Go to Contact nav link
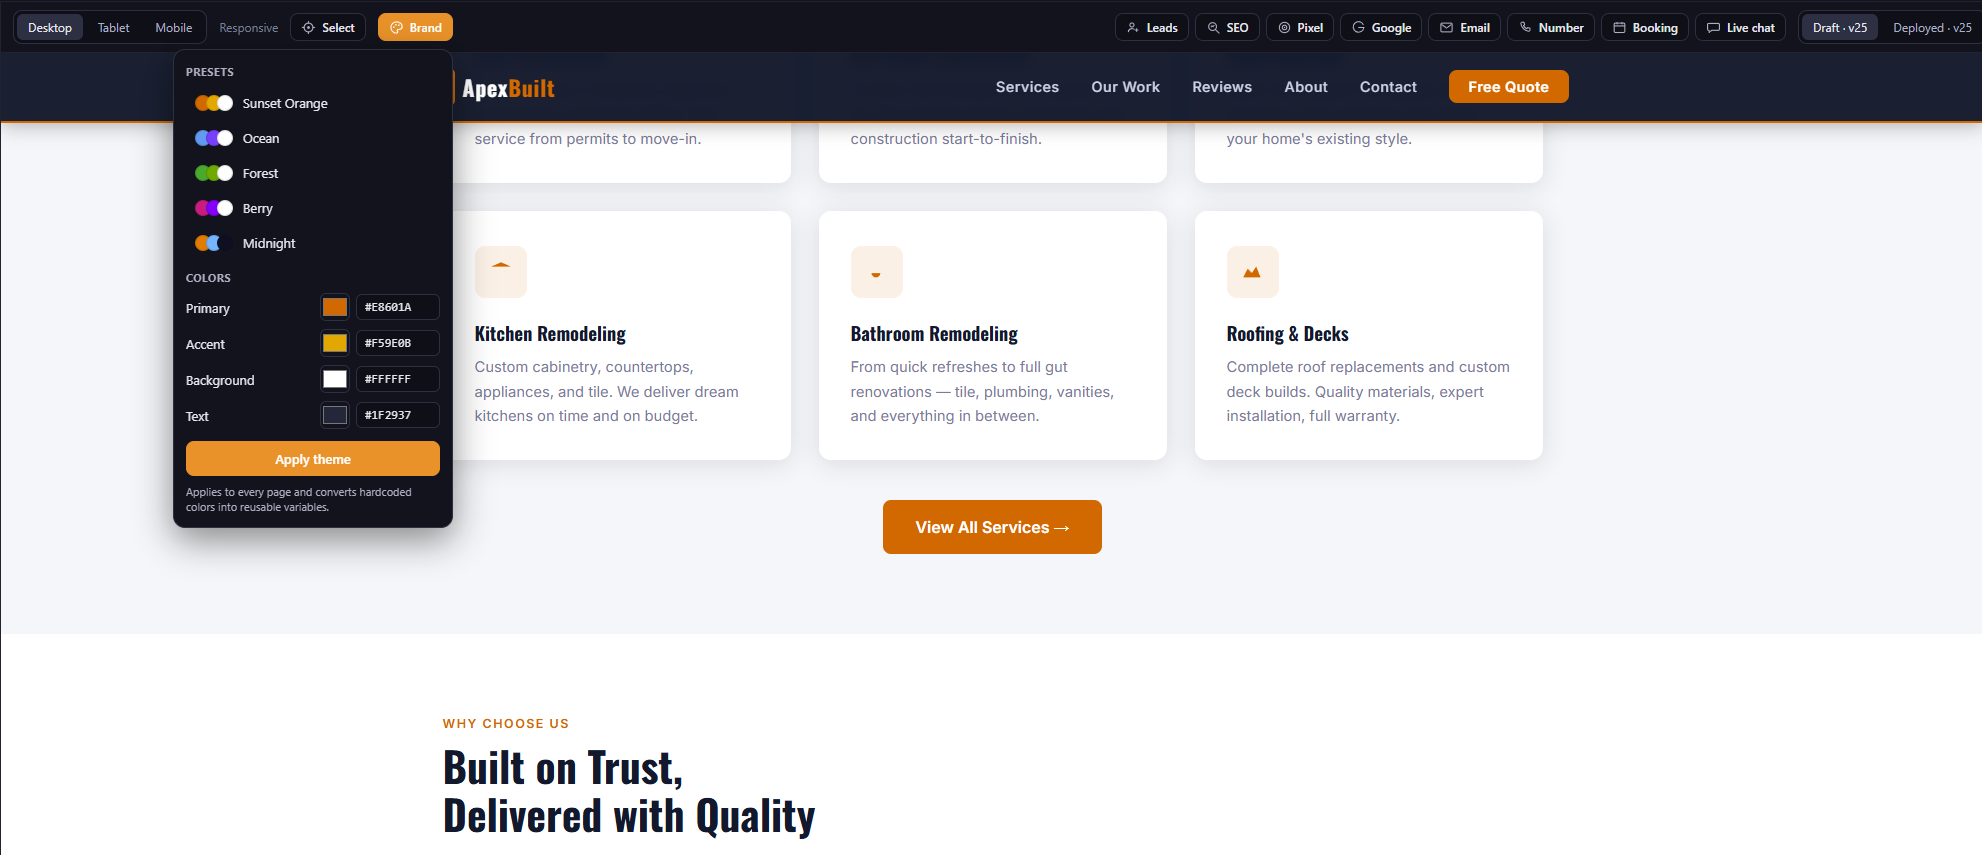 [1388, 87]
